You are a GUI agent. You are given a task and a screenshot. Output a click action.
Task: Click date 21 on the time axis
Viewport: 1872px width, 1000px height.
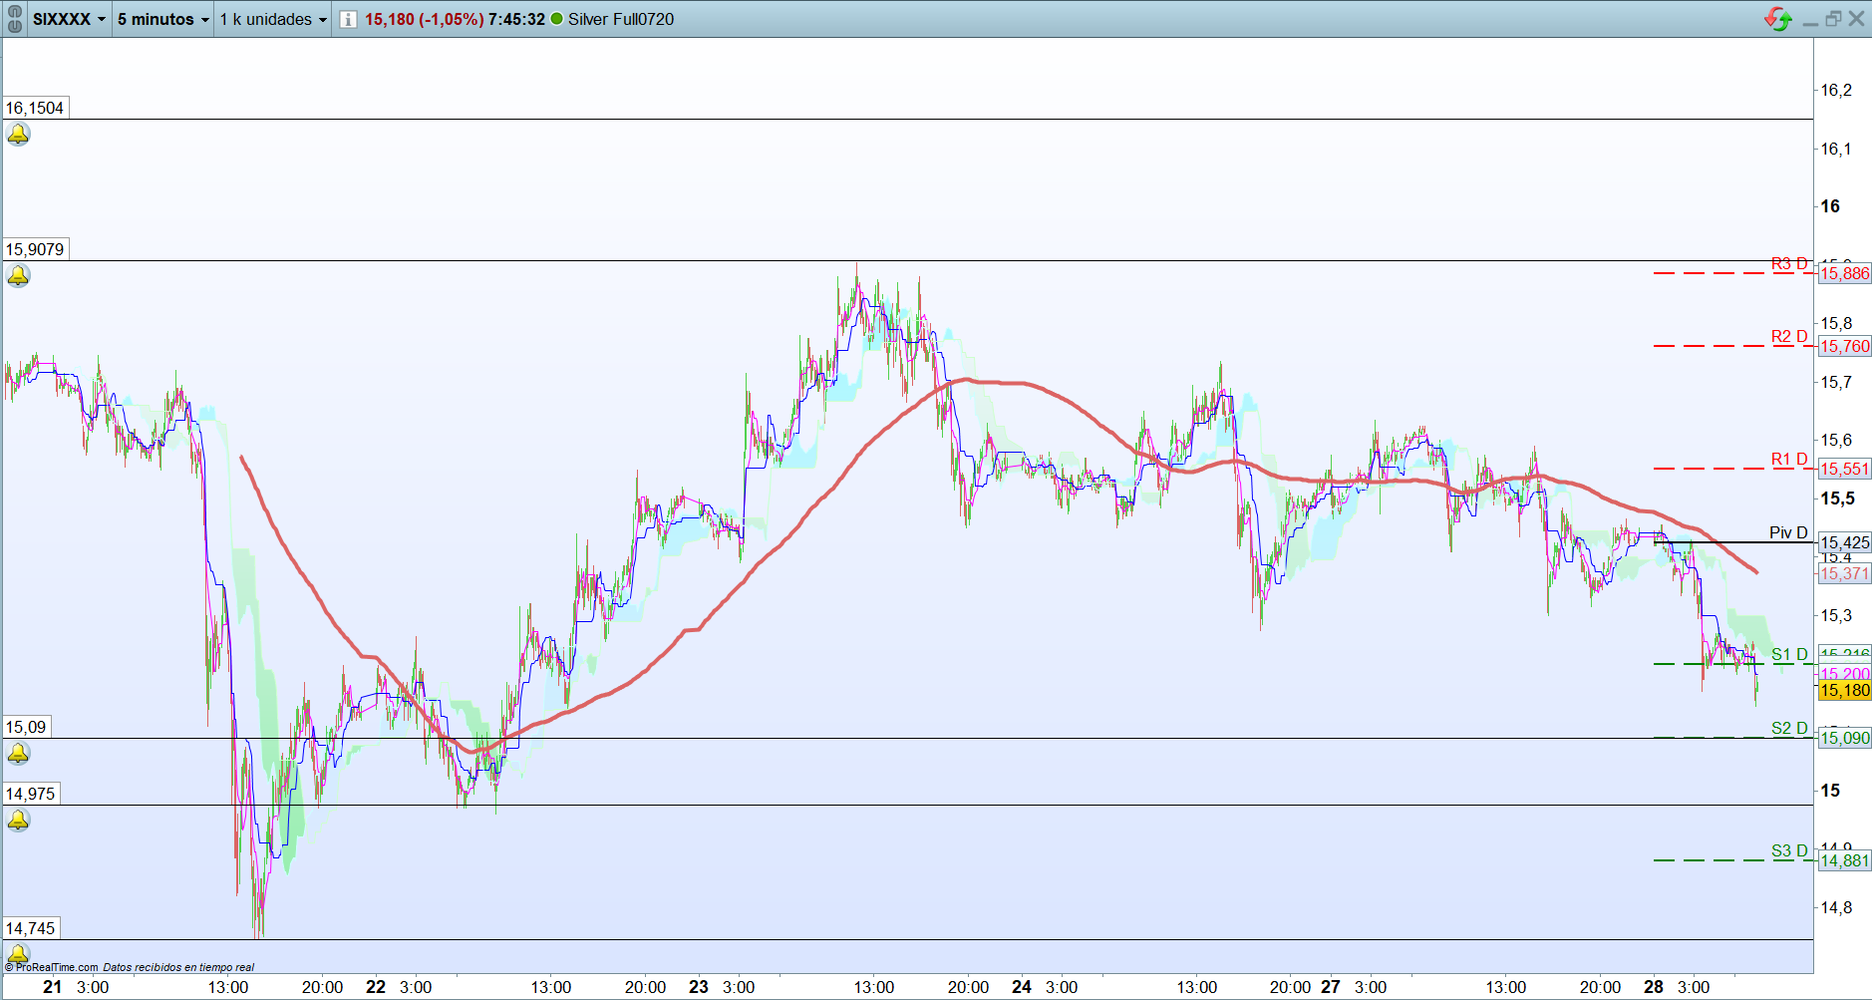(52, 987)
